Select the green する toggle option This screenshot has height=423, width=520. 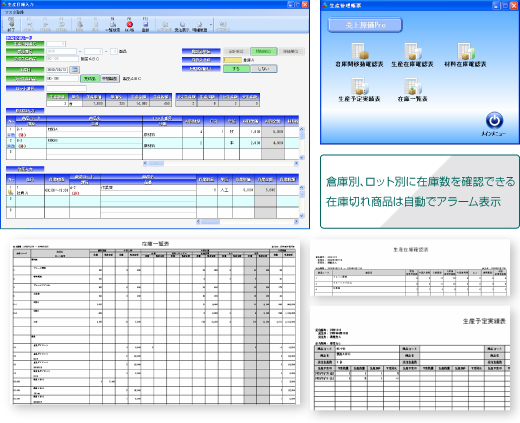(236, 69)
